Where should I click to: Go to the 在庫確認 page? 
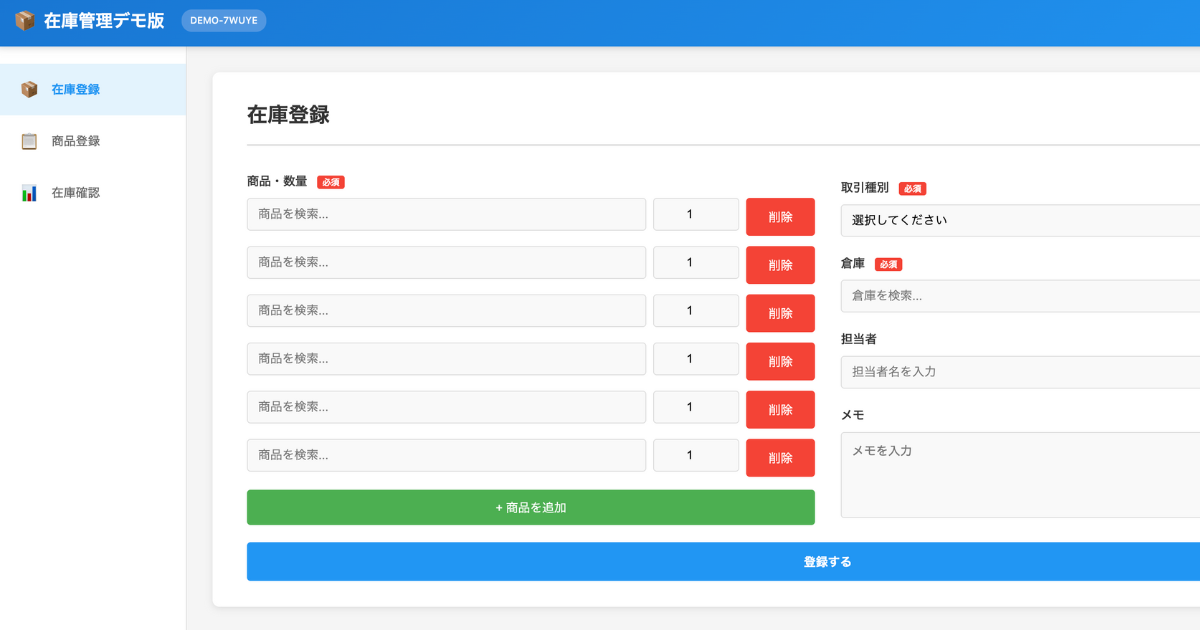tap(76, 193)
